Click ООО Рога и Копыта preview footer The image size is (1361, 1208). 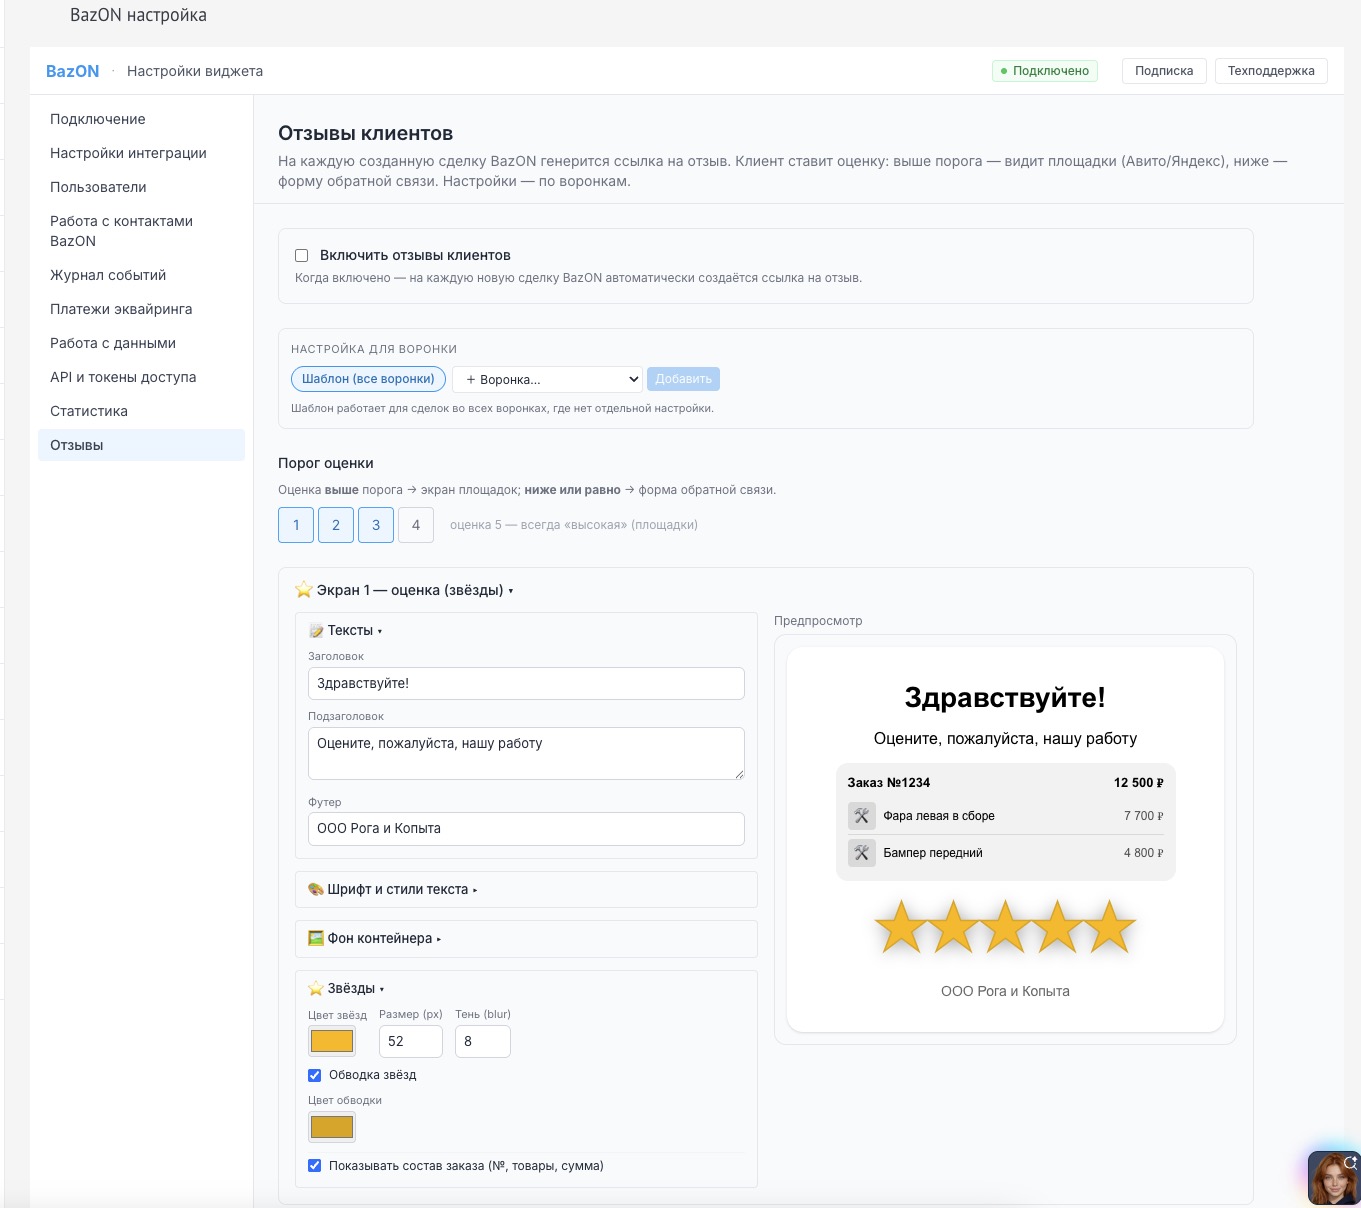[x=1005, y=991]
